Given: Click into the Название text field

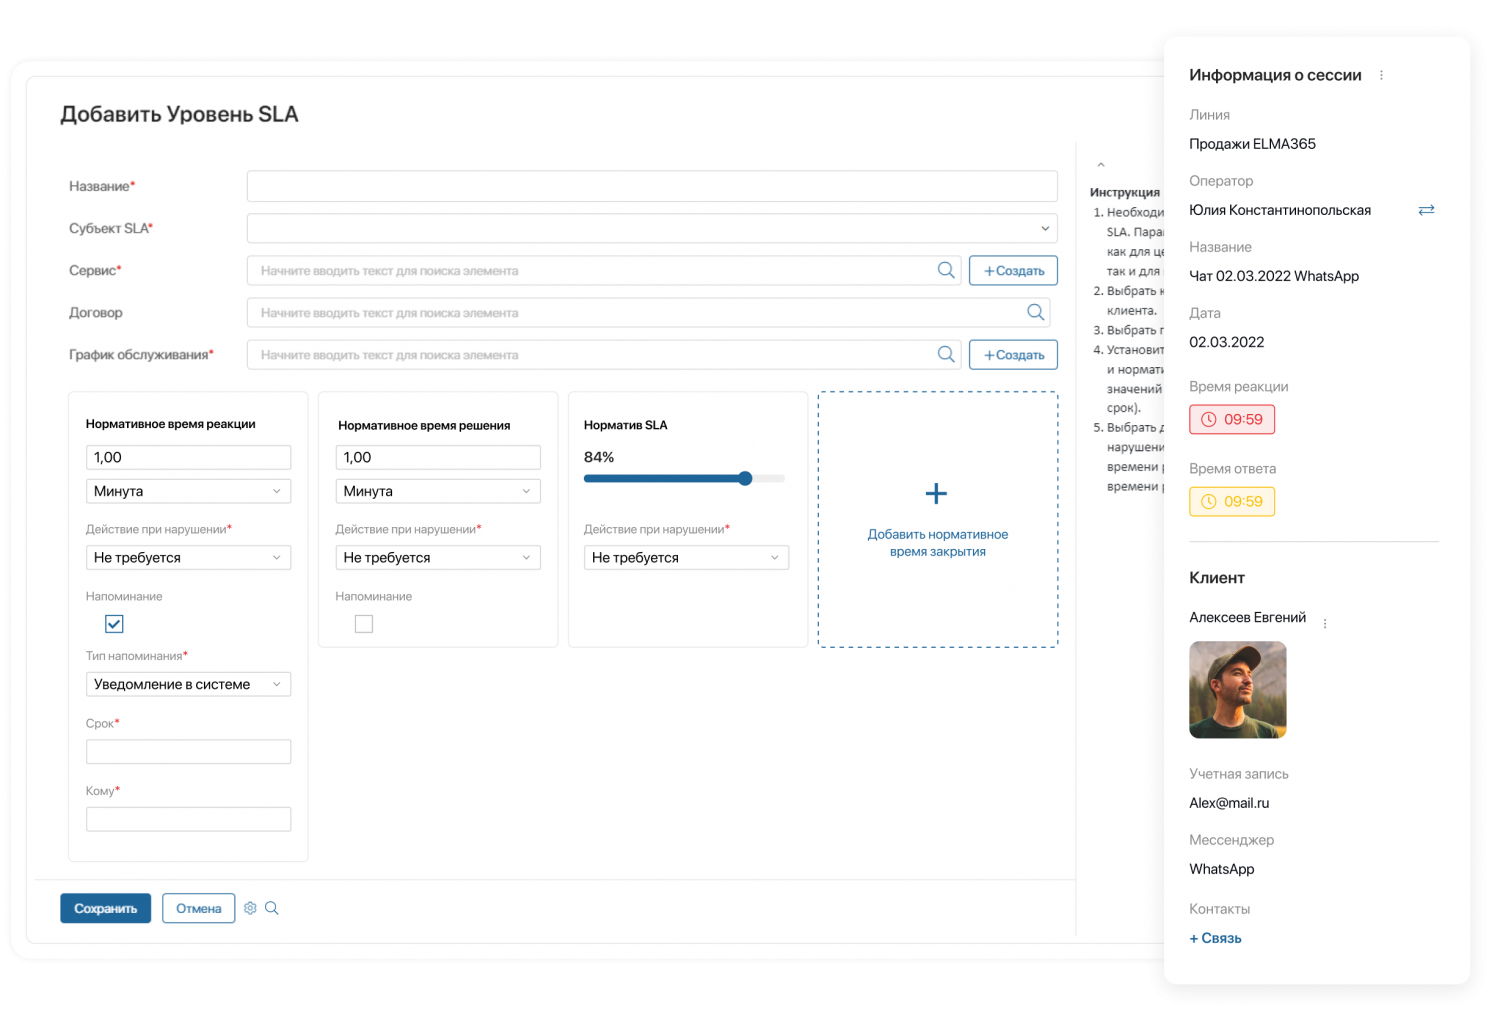Looking at the screenshot, I should pos(651,186).
